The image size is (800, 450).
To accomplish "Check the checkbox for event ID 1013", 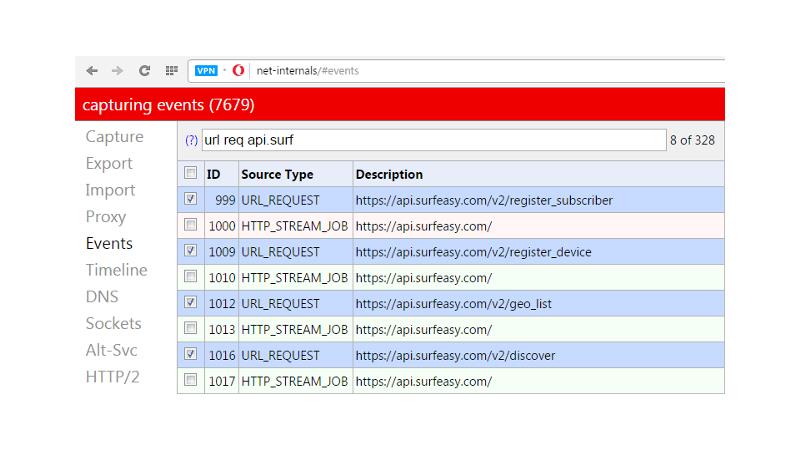I will pos(190,328).
